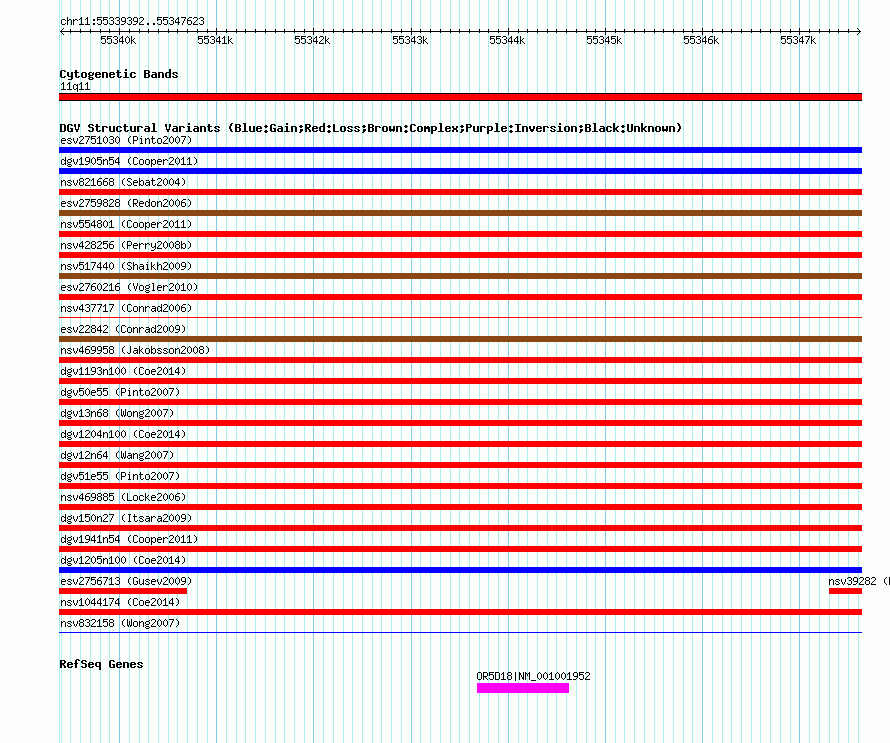Image resolution: width=890 pixels, height=743 pixels.
Task: Click the thin red line for nsv437717
Action: 460,317
